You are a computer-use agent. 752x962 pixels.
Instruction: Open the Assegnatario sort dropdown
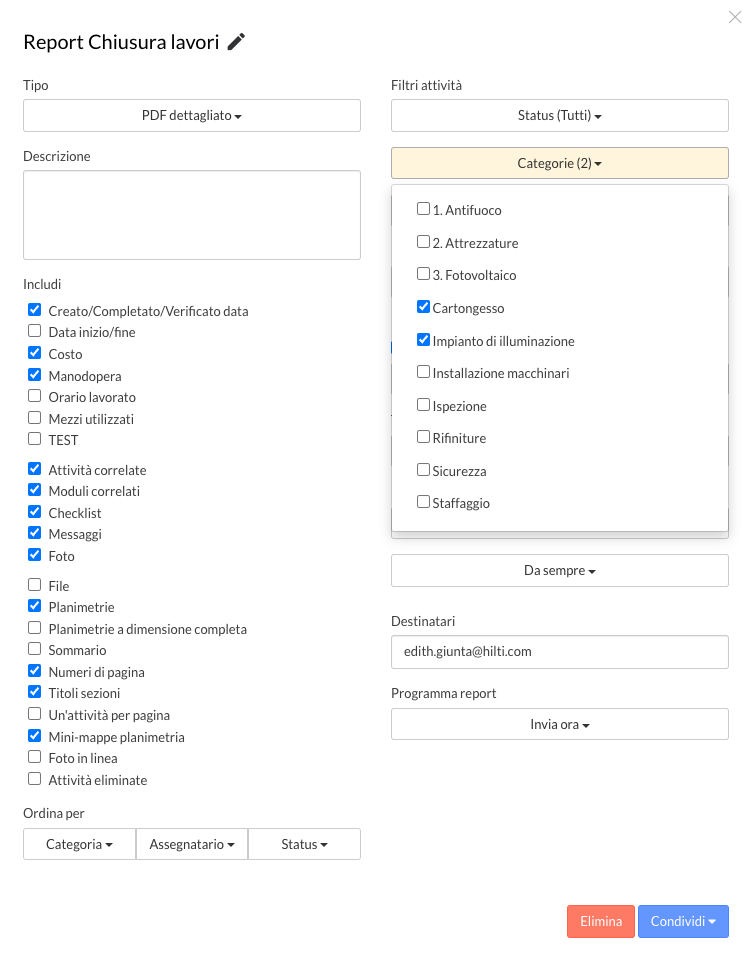point(192,844)
